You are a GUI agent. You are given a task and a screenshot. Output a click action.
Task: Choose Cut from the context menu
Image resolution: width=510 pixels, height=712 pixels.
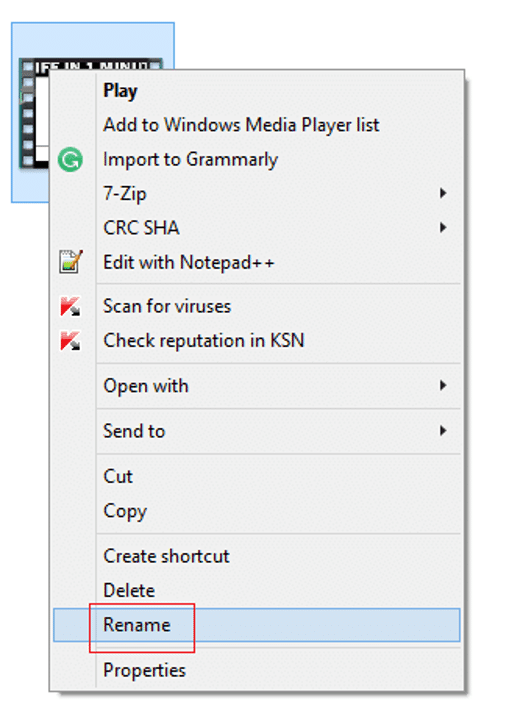(257, 476)
